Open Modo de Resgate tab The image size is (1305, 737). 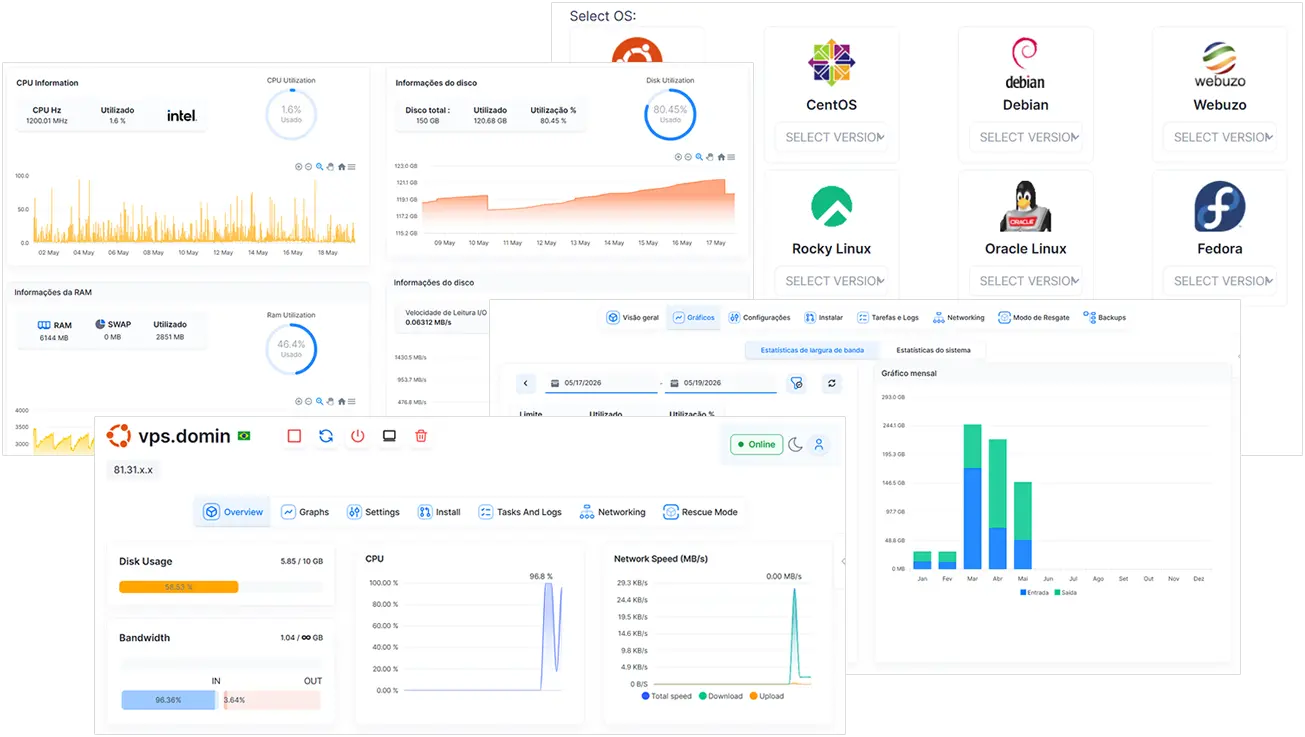coord(1033,318)
